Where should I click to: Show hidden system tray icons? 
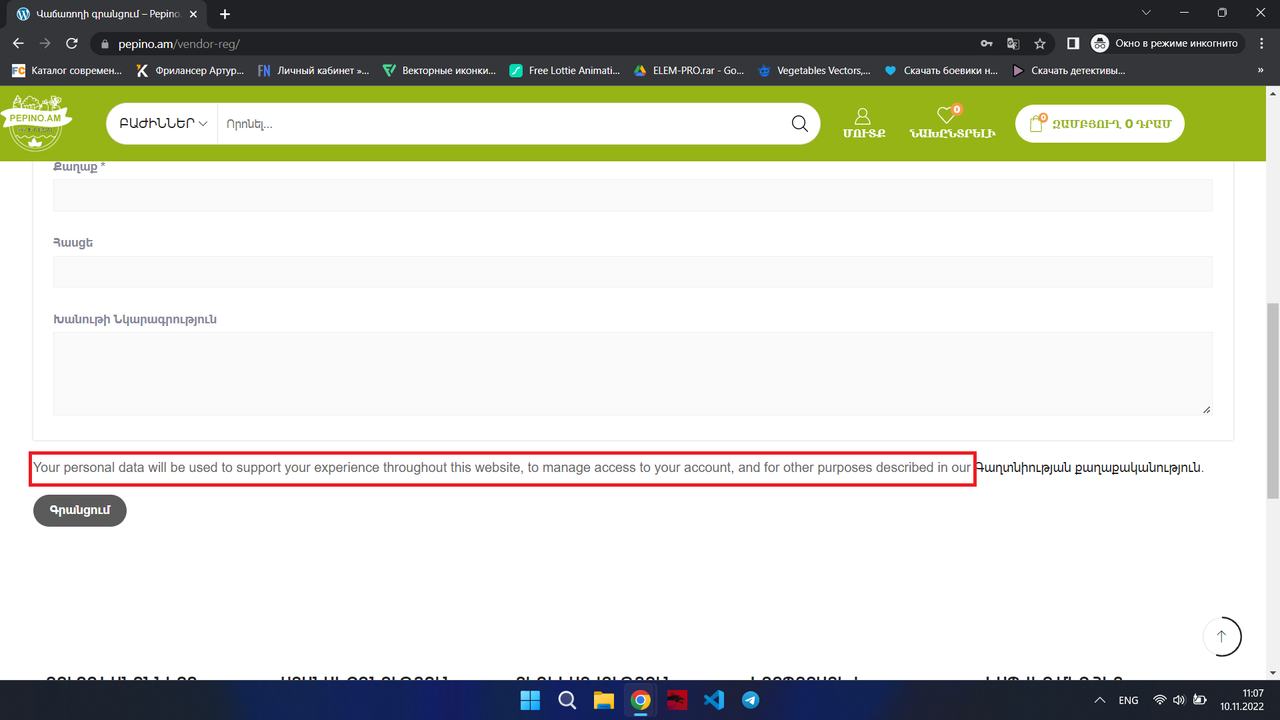click(x=1100, y=700)
